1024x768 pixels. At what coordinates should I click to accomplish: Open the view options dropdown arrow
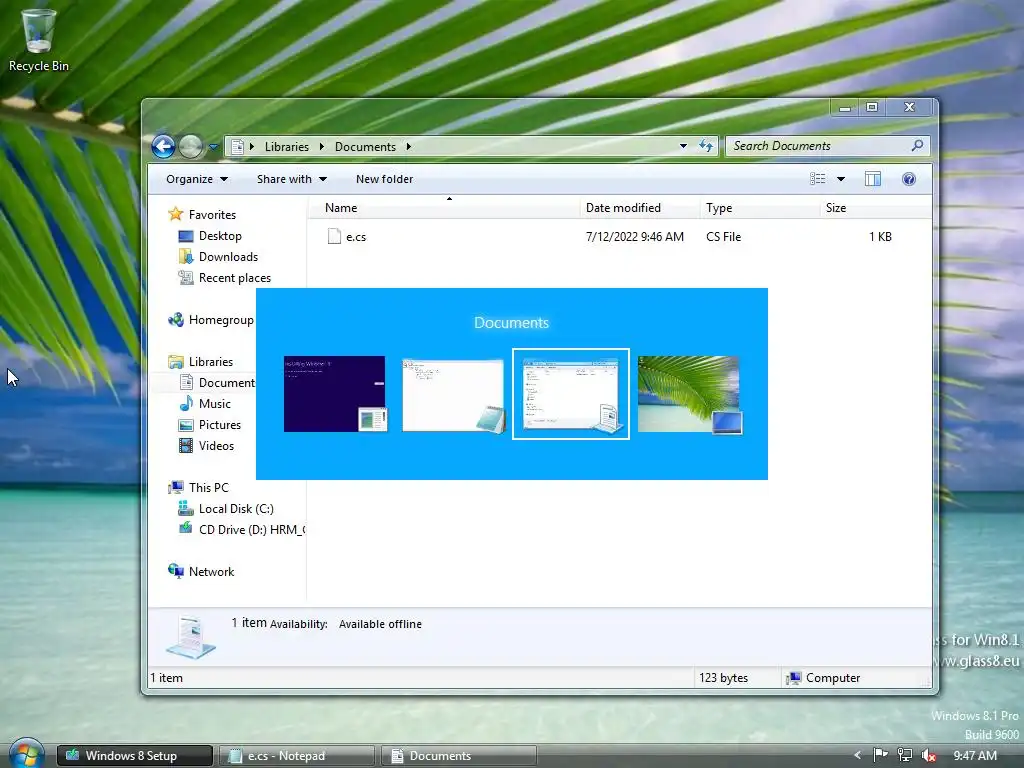pyautogui.click(x=841, y=179)
